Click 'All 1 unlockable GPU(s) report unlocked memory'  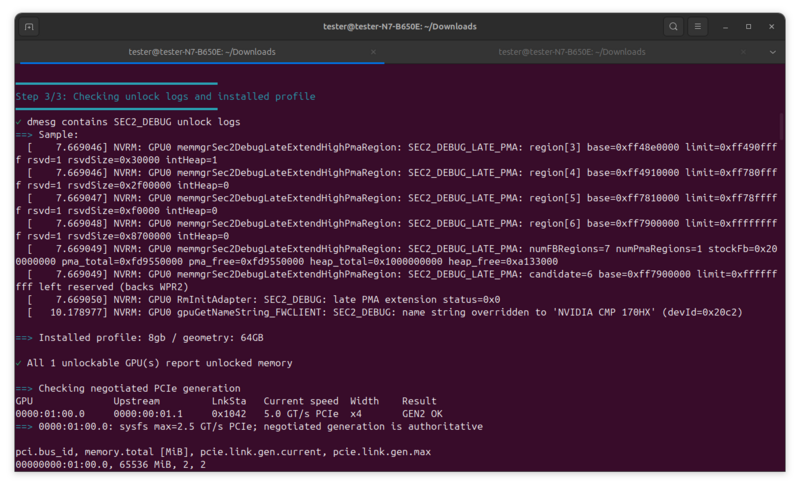[154, 363]
